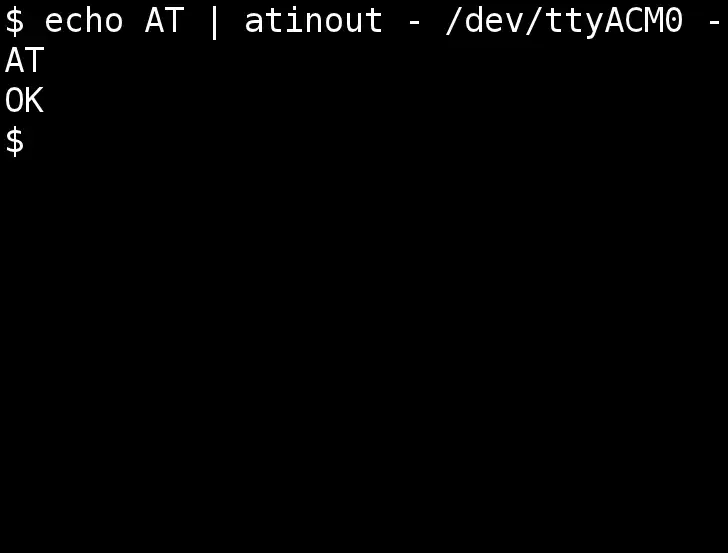Click the /dev/ttyACM0 device path

tap(564, 22)
